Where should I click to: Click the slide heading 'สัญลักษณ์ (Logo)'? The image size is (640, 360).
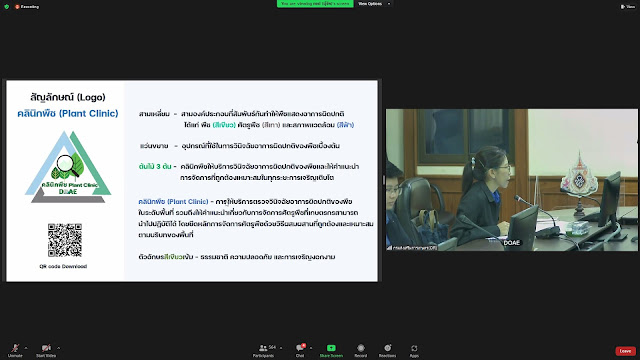click(x=68, y=97)
